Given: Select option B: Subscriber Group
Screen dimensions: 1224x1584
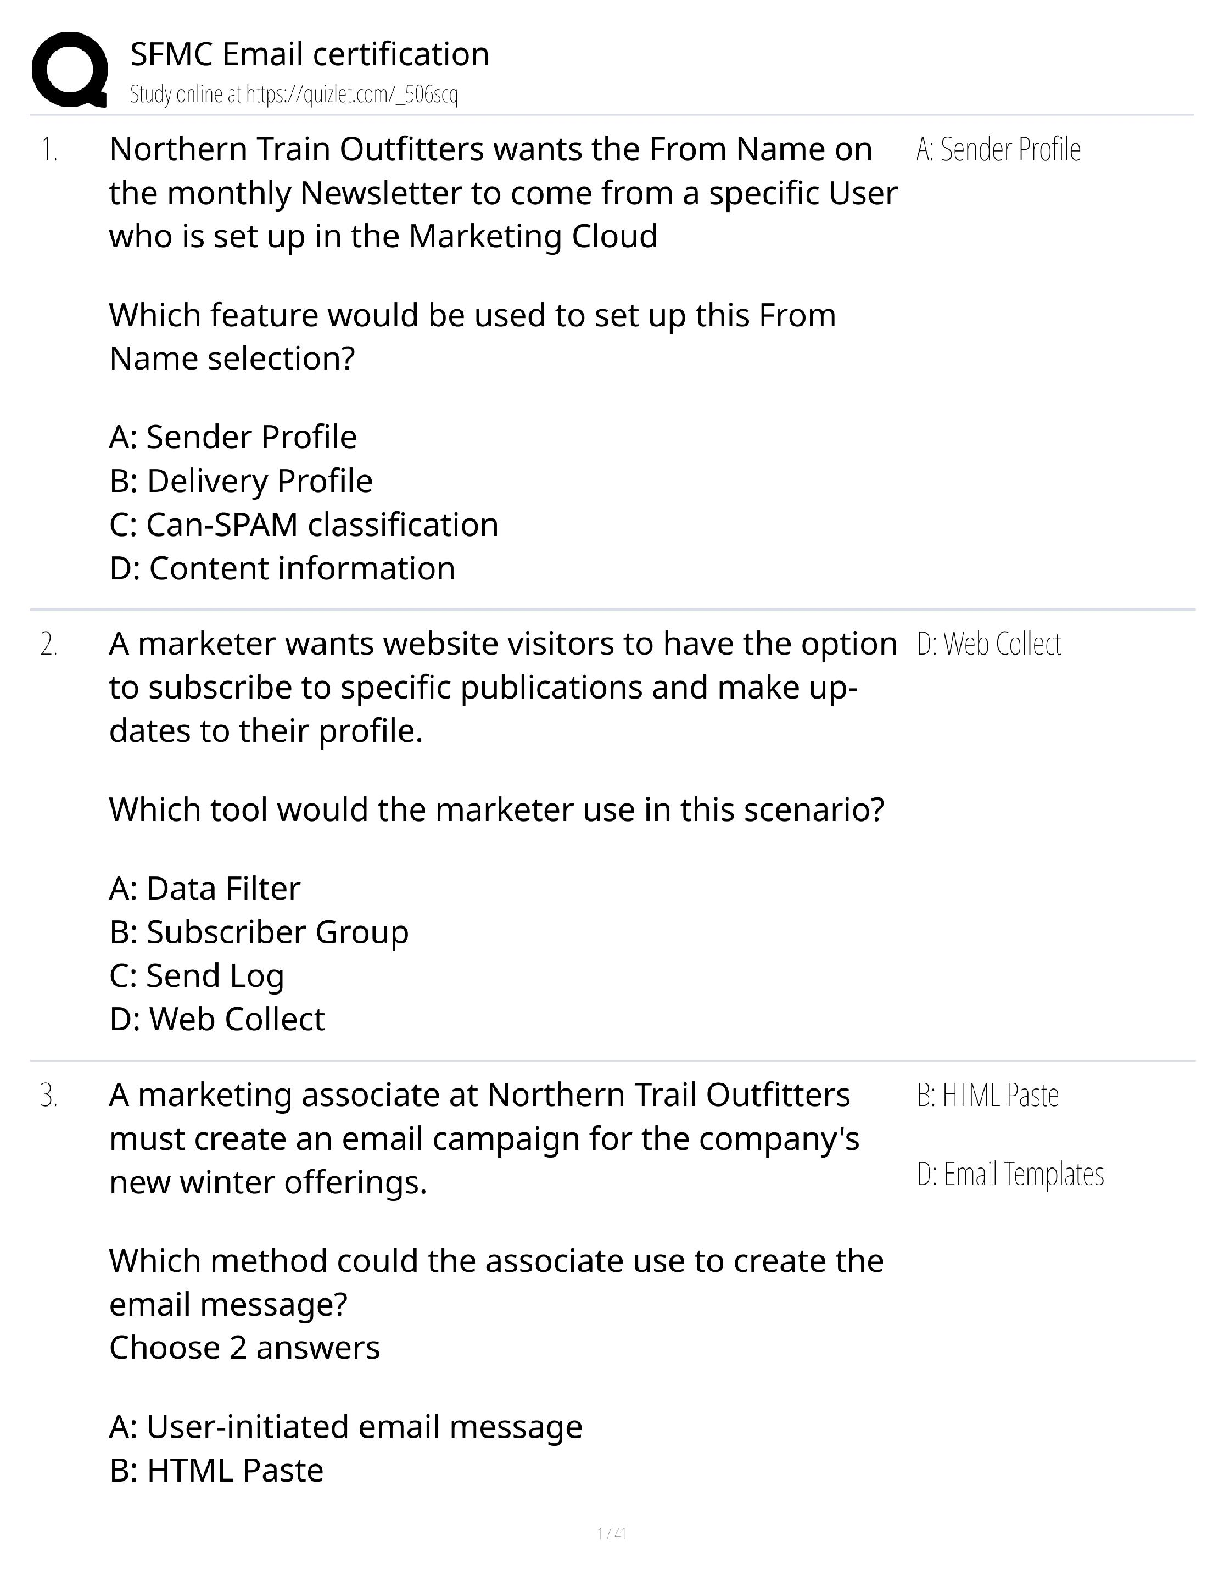Looking at the screenshot, I should (x=259, y=932).
